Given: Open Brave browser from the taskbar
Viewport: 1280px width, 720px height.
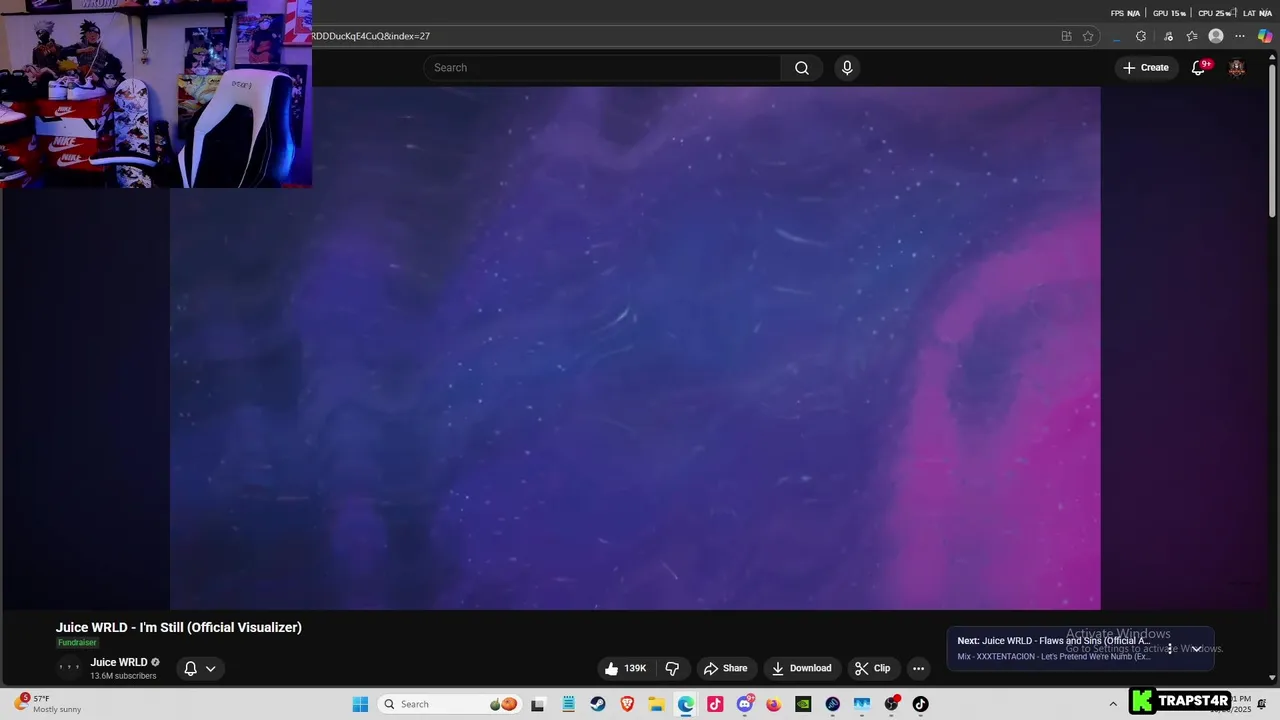Looking at the screenshot, I should click(x=627, y=704).
